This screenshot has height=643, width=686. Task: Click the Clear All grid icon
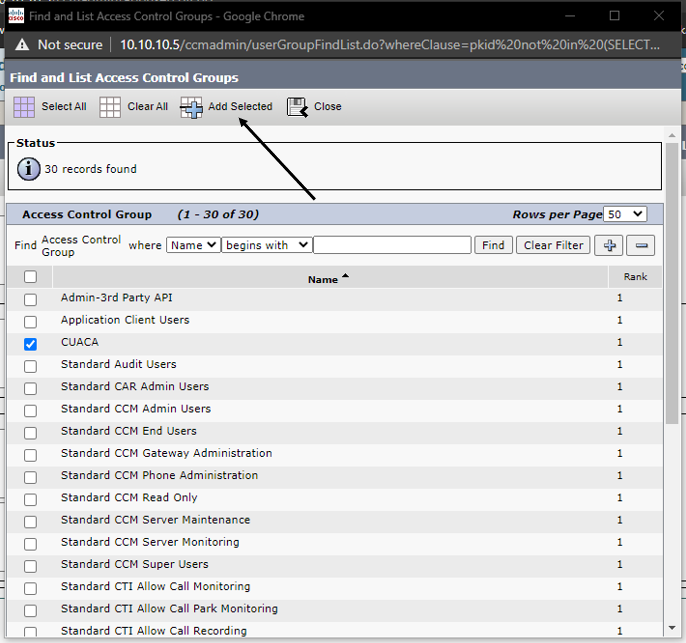(x=110, y=107)
